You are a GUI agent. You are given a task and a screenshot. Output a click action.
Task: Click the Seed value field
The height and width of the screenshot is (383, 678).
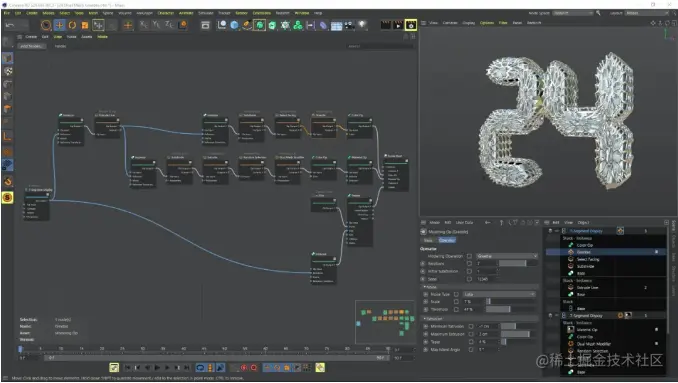tap(486, 279)
